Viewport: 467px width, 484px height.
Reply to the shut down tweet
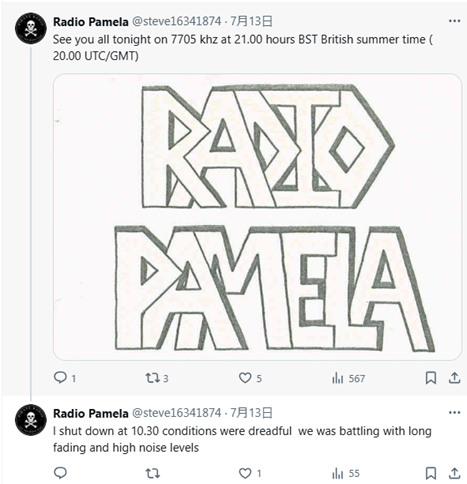60,473
